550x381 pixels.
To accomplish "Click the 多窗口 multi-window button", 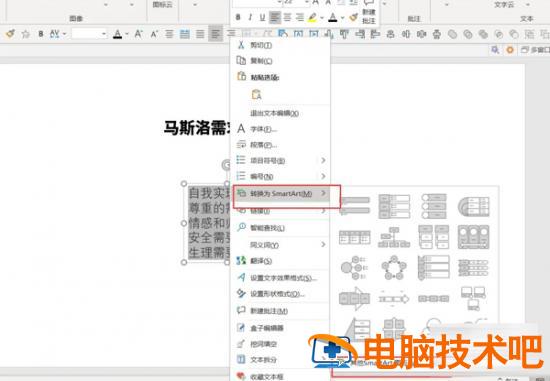I will pos(535,50).
